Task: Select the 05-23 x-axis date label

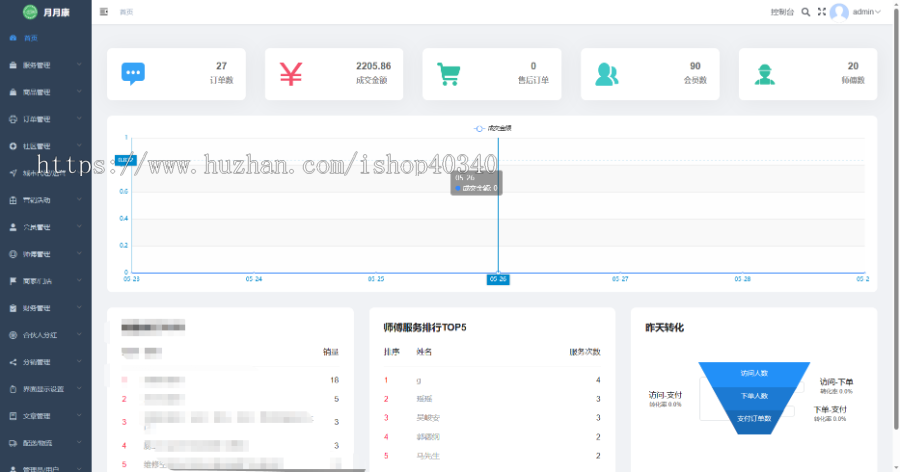Action: (x=131, y=278)
